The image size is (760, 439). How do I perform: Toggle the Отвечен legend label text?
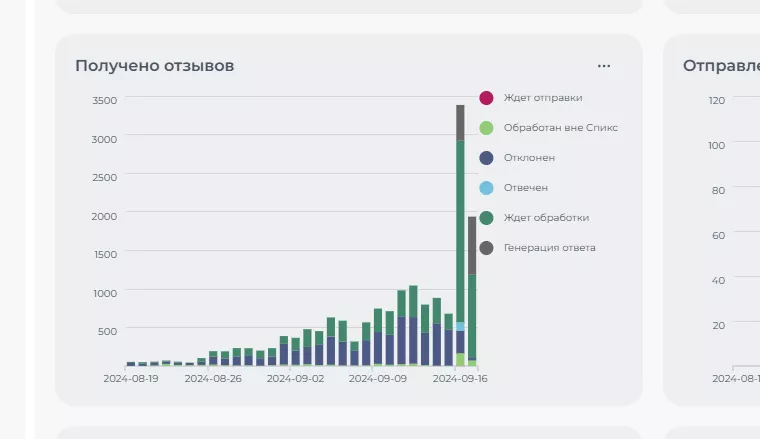click(525, 188)
